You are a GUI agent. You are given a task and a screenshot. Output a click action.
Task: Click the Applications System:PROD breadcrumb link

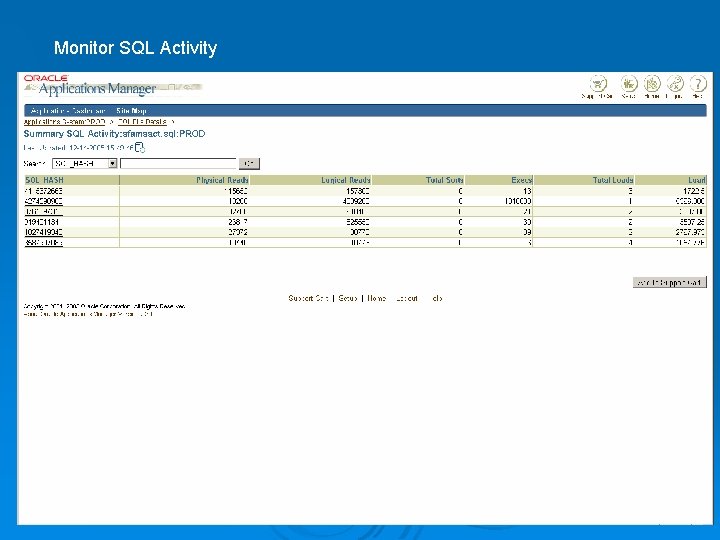[x=64, y=122]
